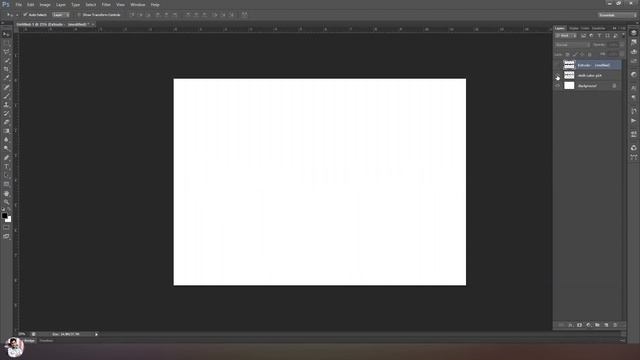Open the Auto-Select Layer dropdown
The height and width of the screenshot is (360, 640).
point(60,15)
